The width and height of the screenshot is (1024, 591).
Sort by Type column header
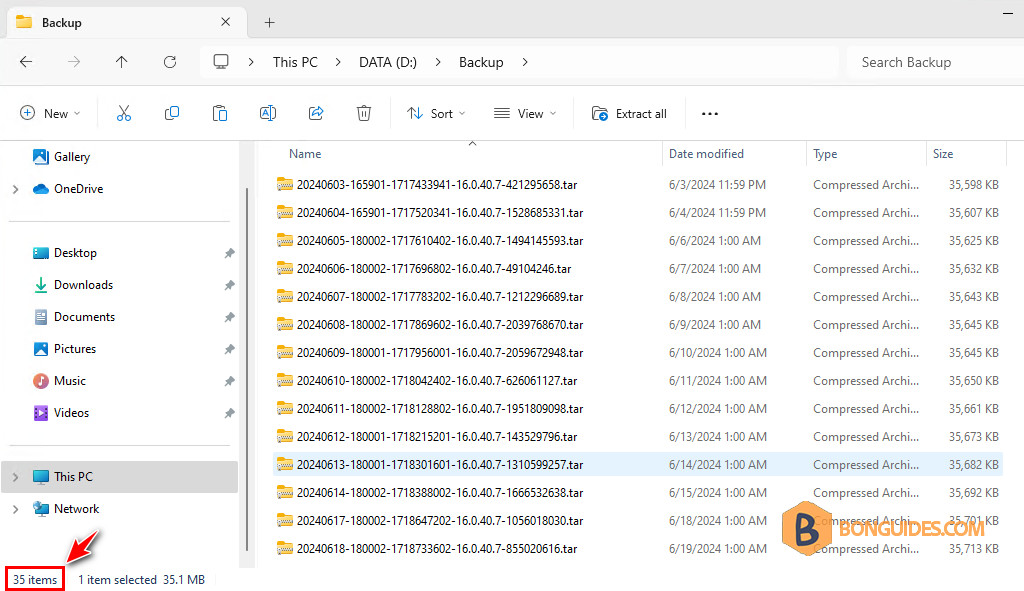[825, 154]
